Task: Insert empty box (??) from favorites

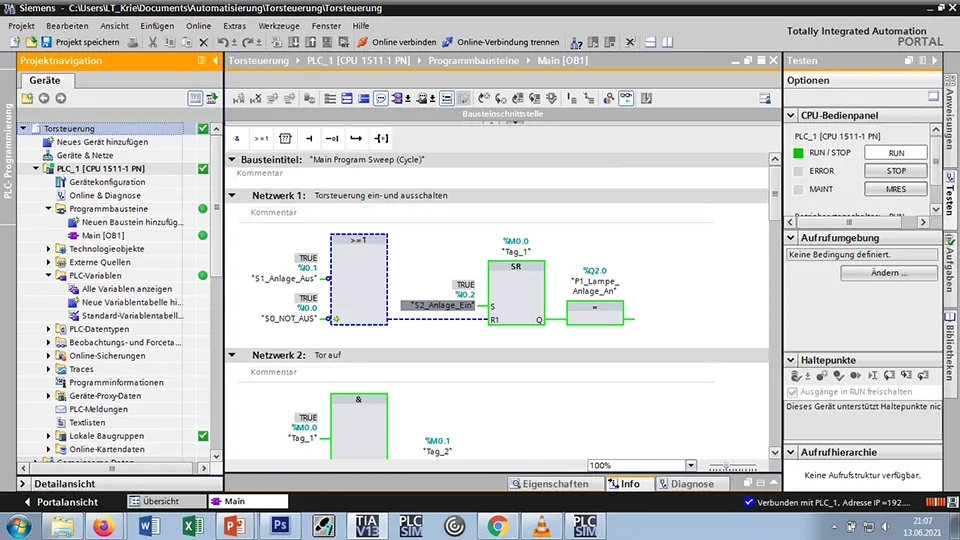Action: tap(285, 138)
